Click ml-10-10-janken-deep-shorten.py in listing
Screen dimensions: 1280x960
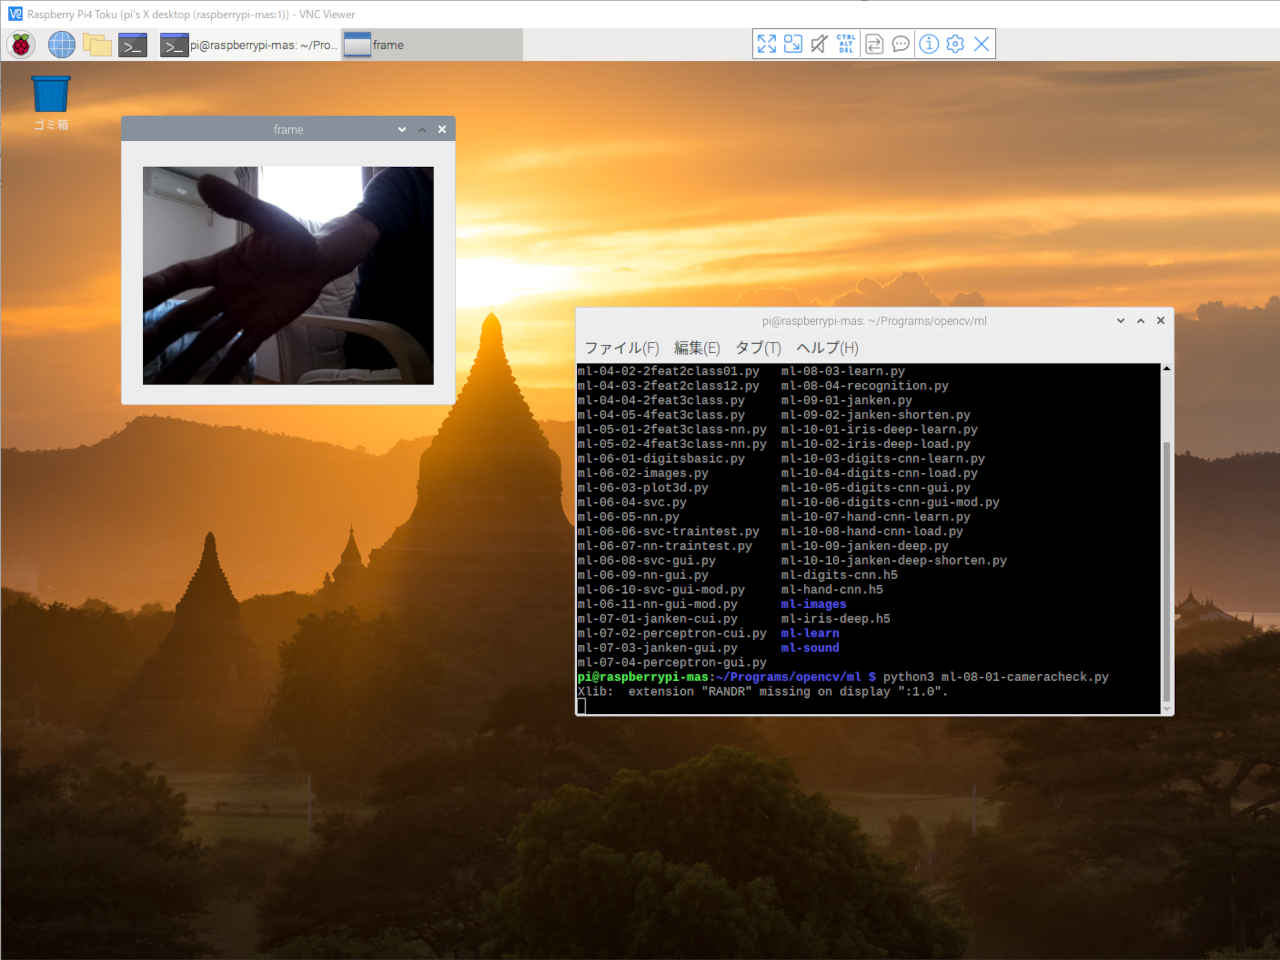[893, 561]
